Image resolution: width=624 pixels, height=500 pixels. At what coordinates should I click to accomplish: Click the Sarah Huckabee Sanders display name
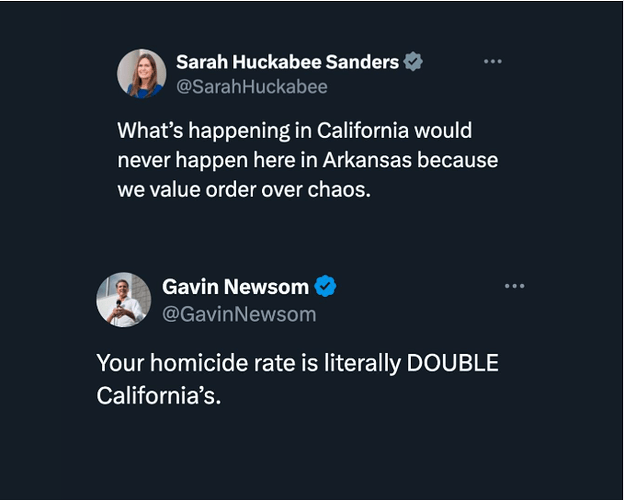[x=287, y=62]
